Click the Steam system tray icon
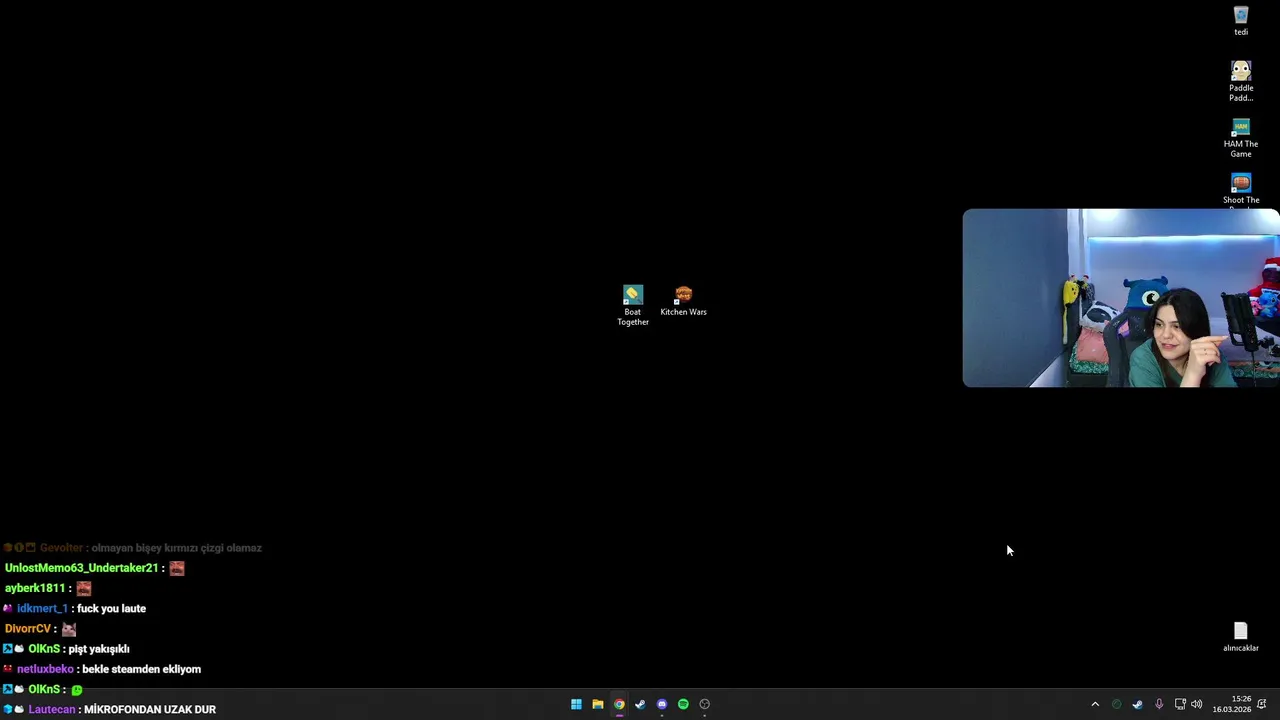This screenshot has width=1280, height=720. click(x=1137, y=704)
